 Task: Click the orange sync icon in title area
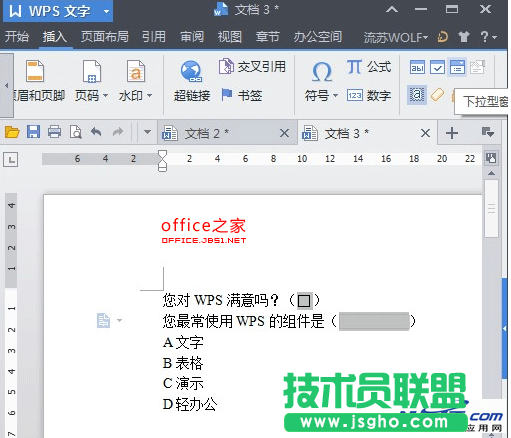[x=443, y=37]
